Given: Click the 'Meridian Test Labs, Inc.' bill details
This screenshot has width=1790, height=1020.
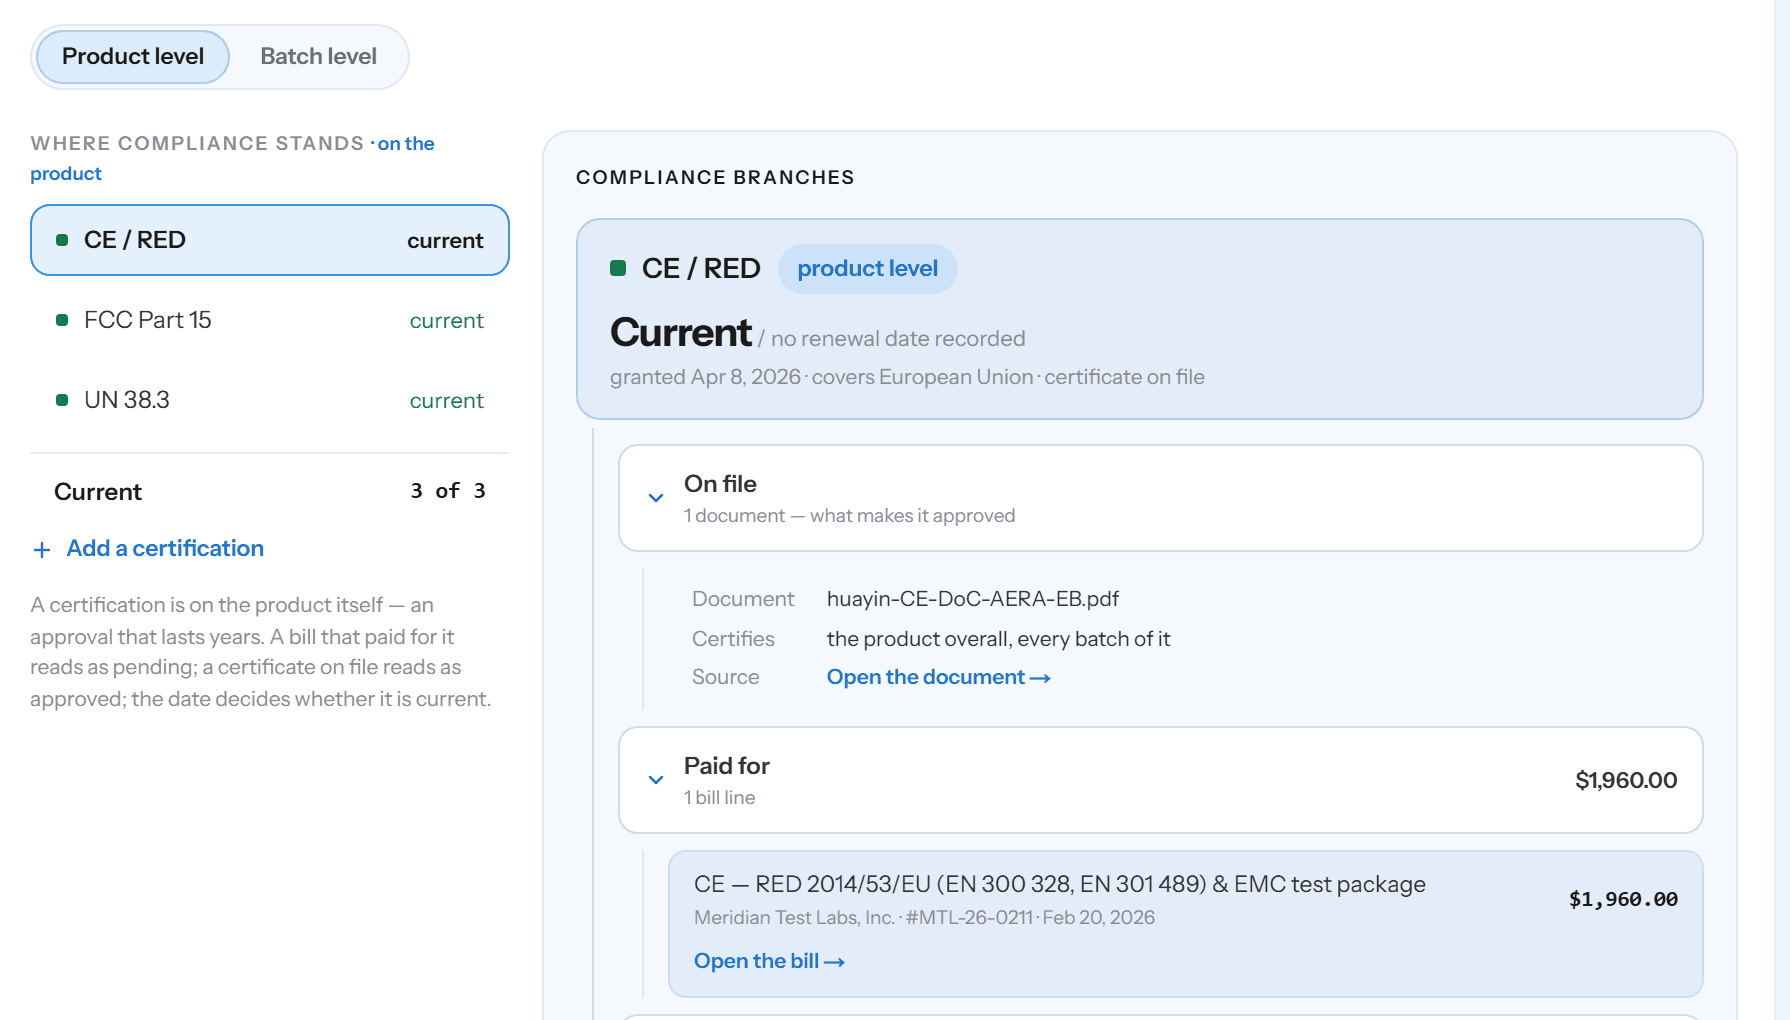Looking at the screenshot, I should (924, 918).
